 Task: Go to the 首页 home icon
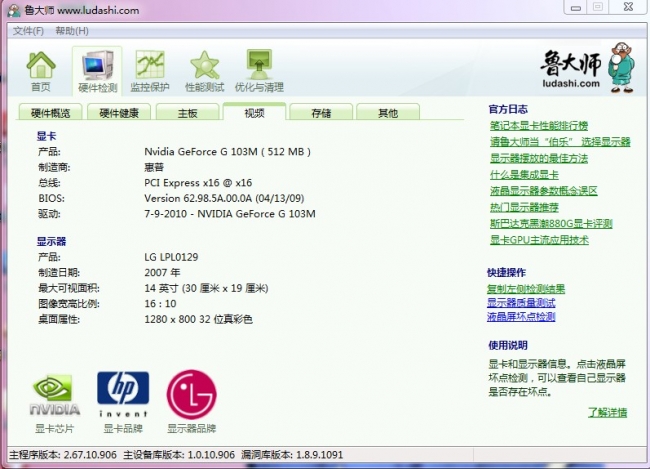click(x=40, y=70)
